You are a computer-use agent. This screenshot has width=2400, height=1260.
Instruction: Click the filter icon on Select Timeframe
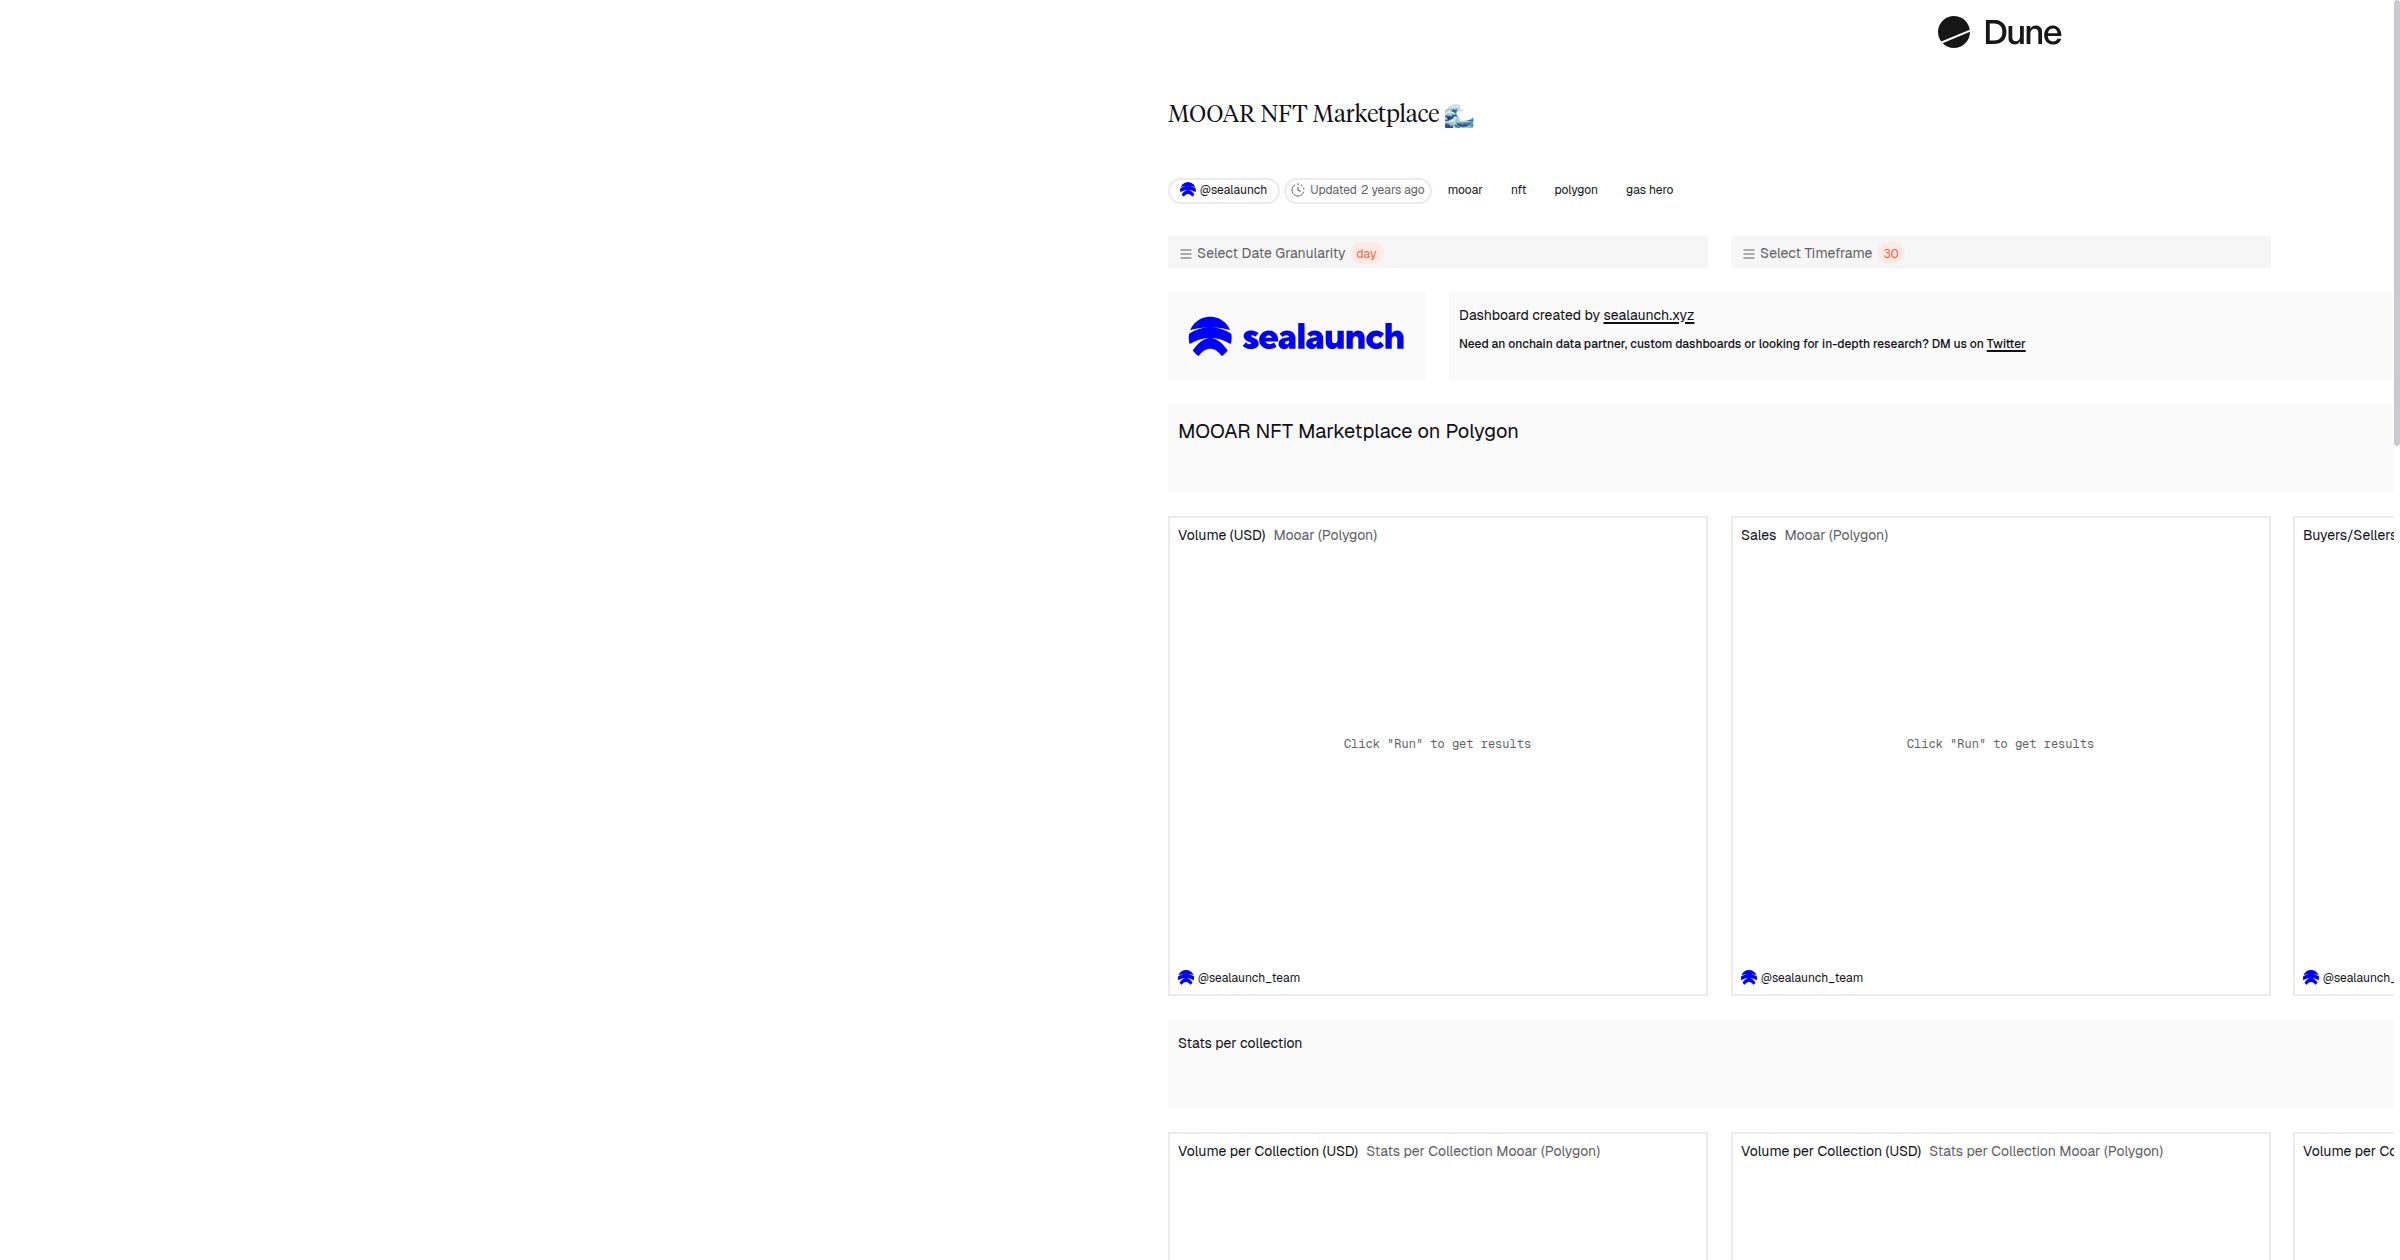click(1747, 253)
